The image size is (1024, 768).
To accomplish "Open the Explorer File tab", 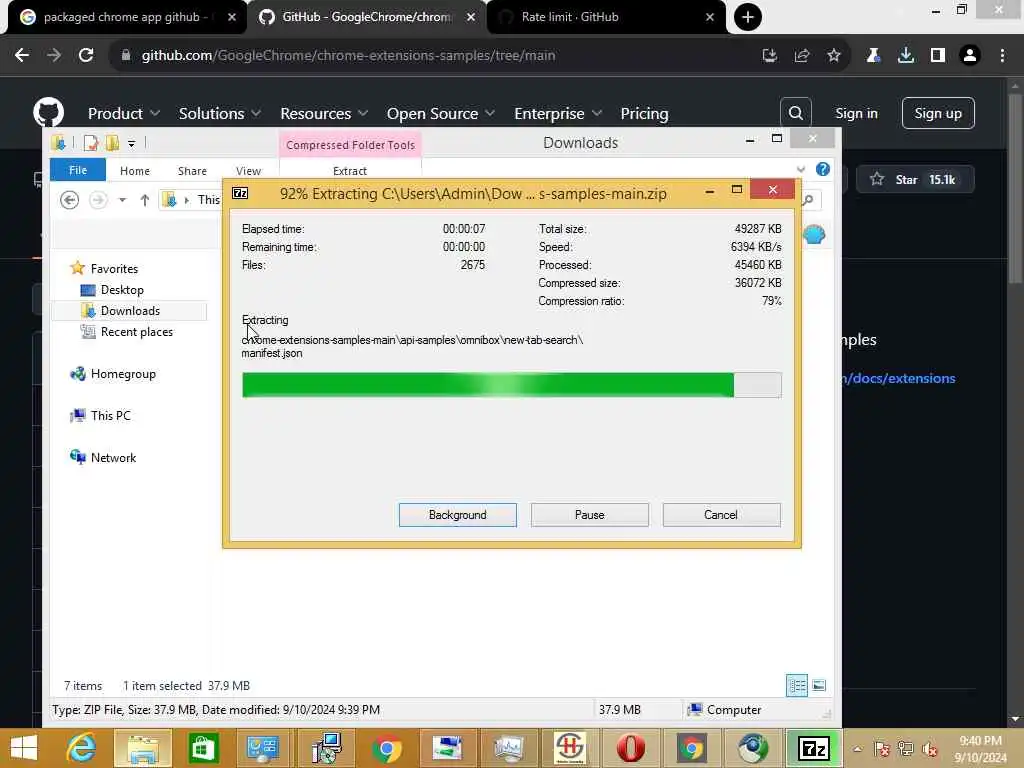I will tap(78, 170).
